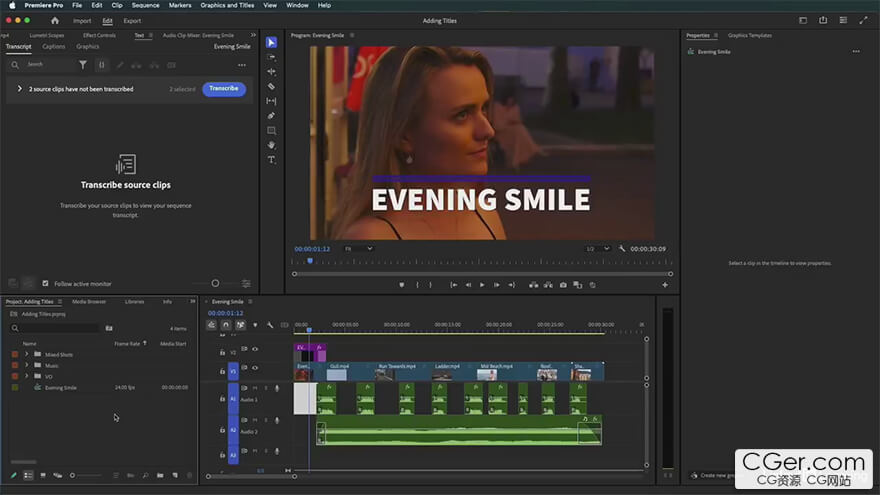880x495 pixels.
Task: Add a marker in the Program monitor
Action: pyautogui.click(x=401, y=285)
